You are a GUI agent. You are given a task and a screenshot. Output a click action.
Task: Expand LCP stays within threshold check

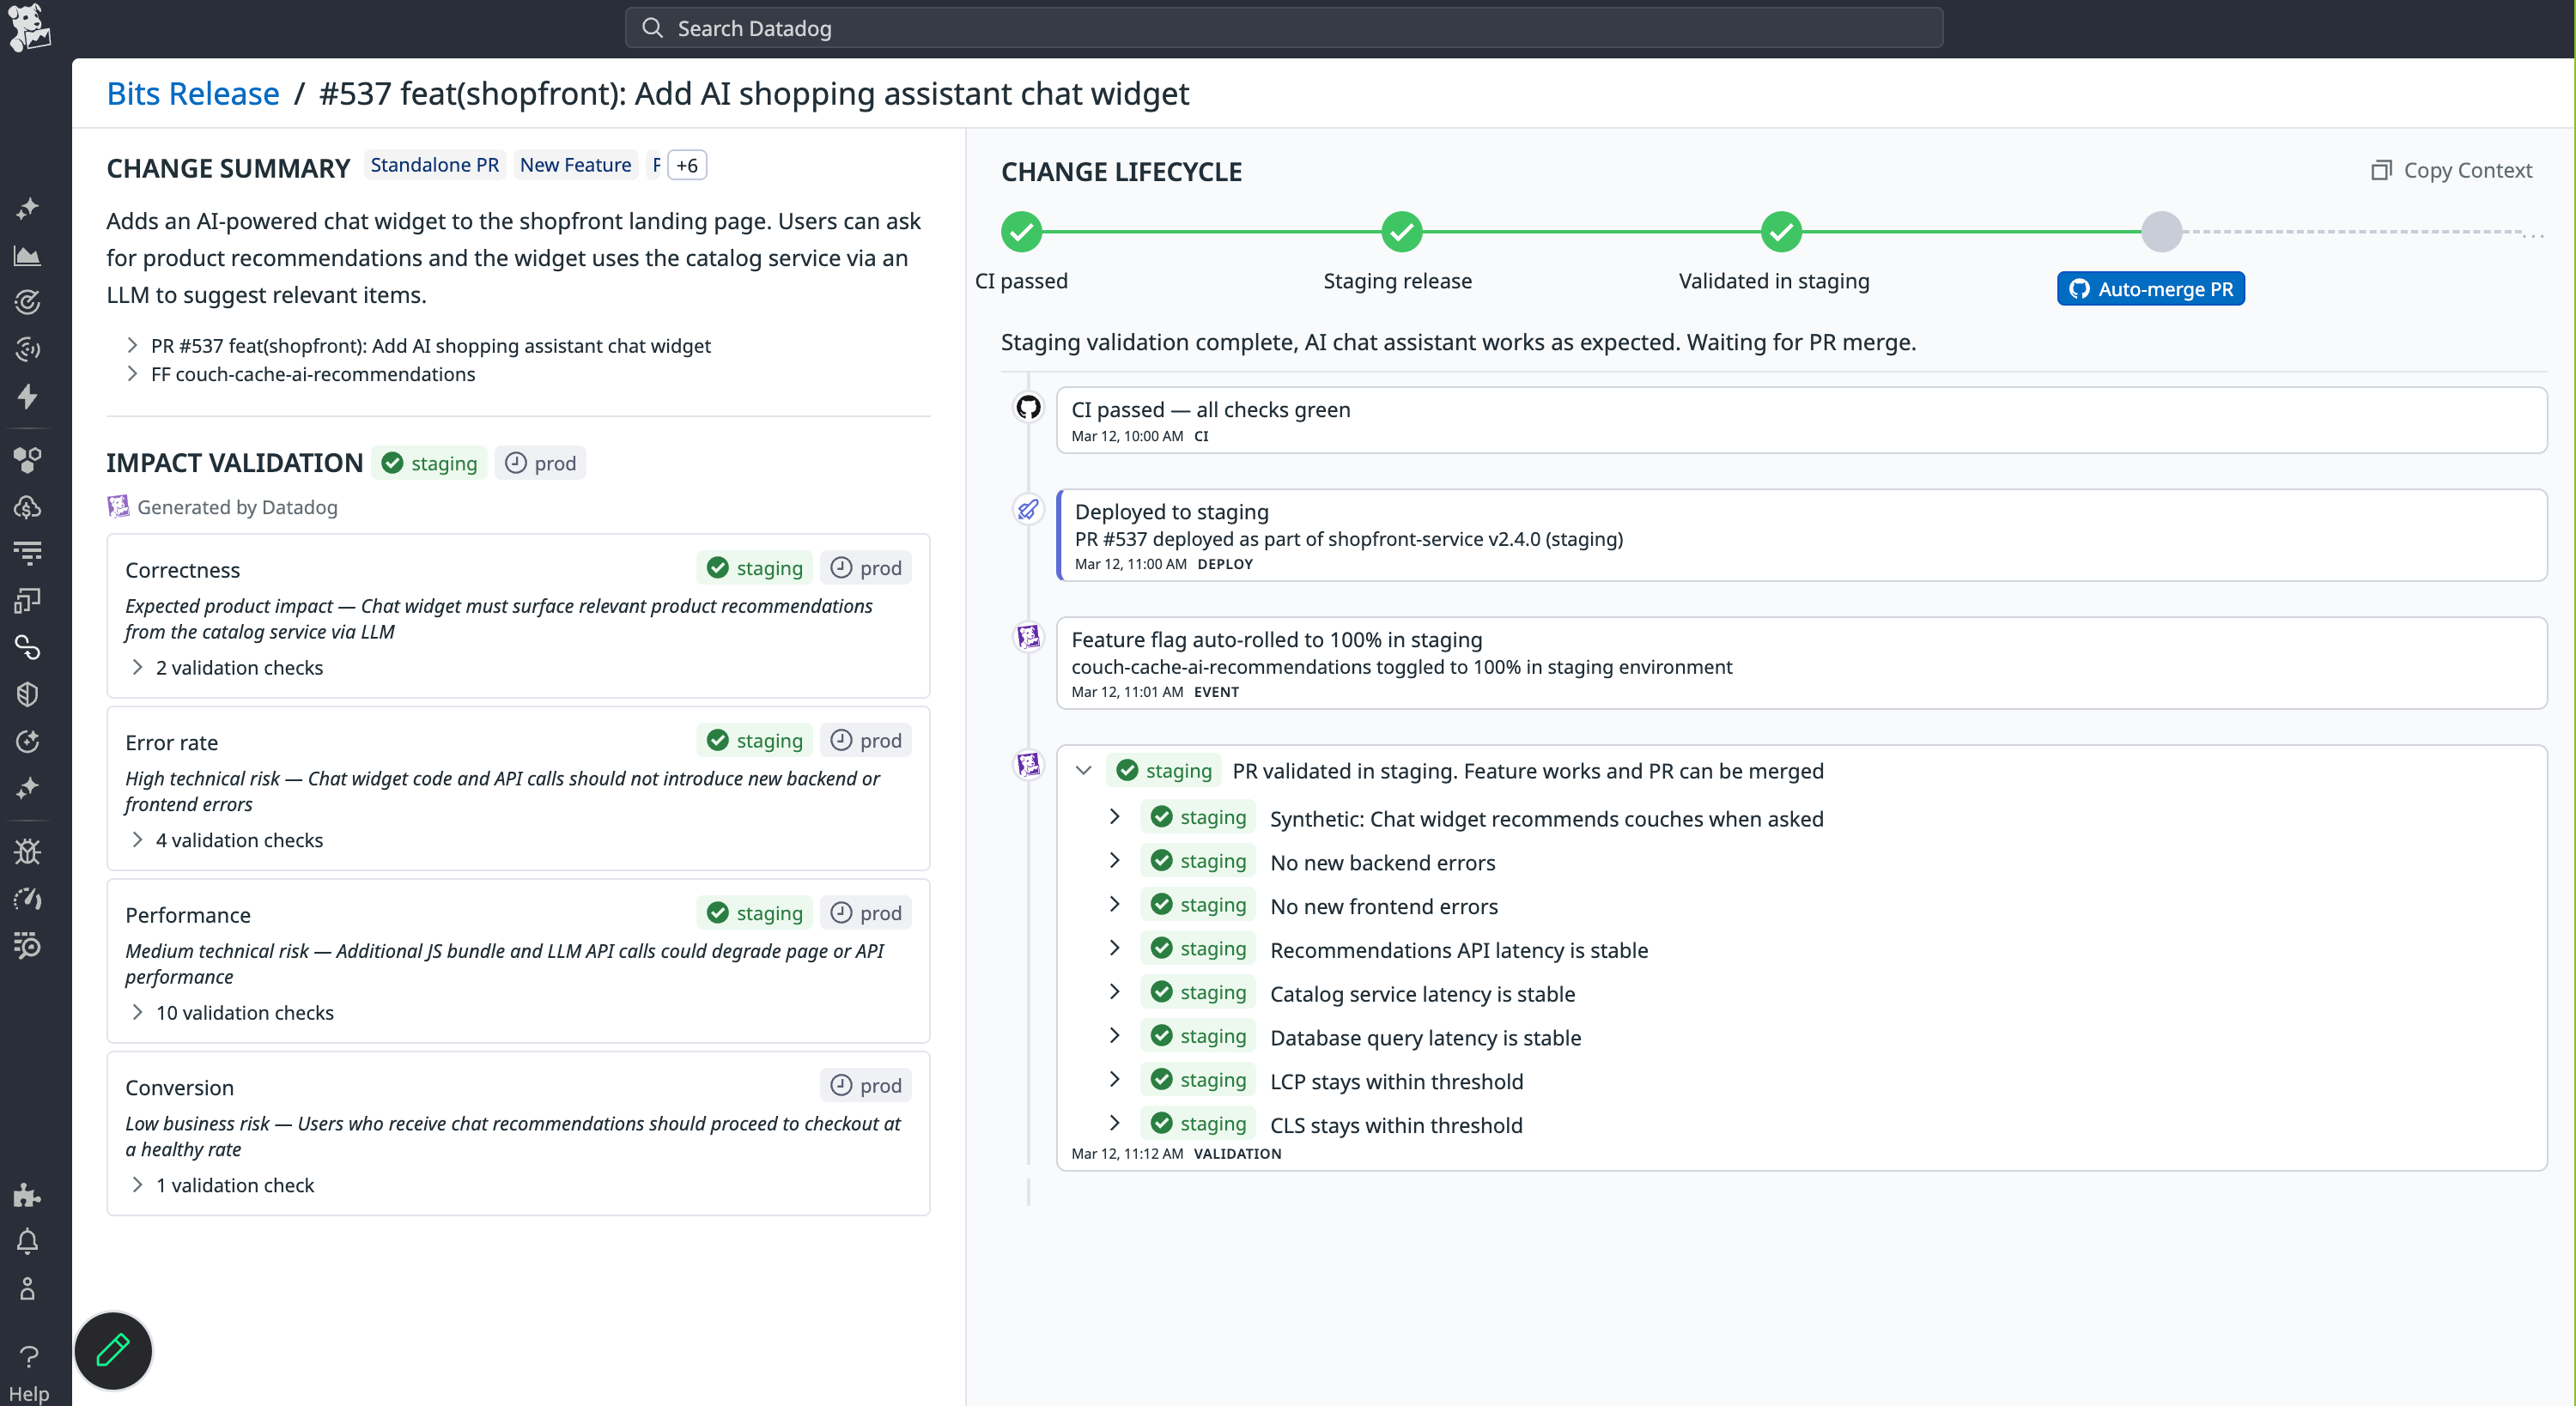1115,1079
